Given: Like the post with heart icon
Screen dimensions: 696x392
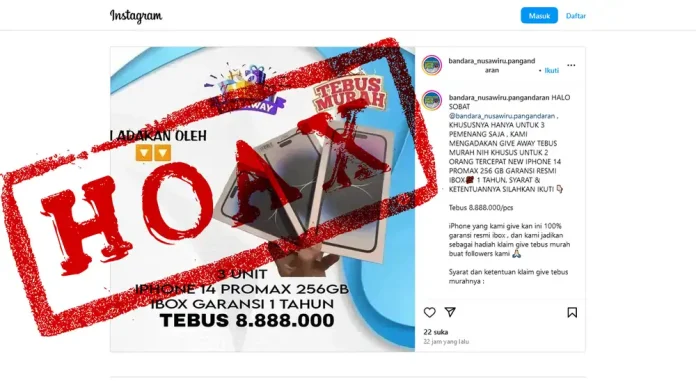Looking at the screenshot, I should click(x=429, y=313).
